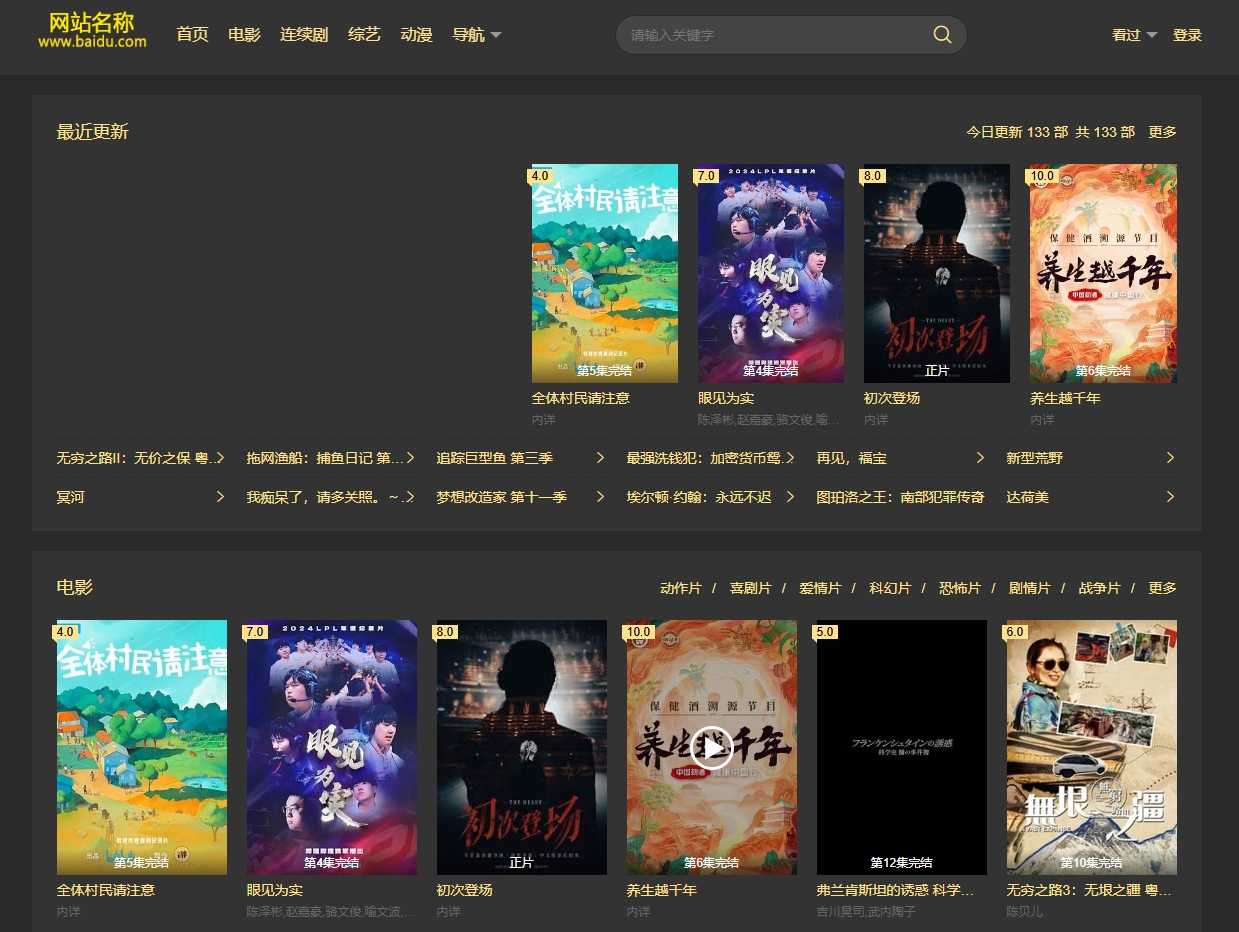Click the 养生越千年 title under 最近更新
The width and height of the screenshot is (1239, 932).
(x=1065, y=398)
